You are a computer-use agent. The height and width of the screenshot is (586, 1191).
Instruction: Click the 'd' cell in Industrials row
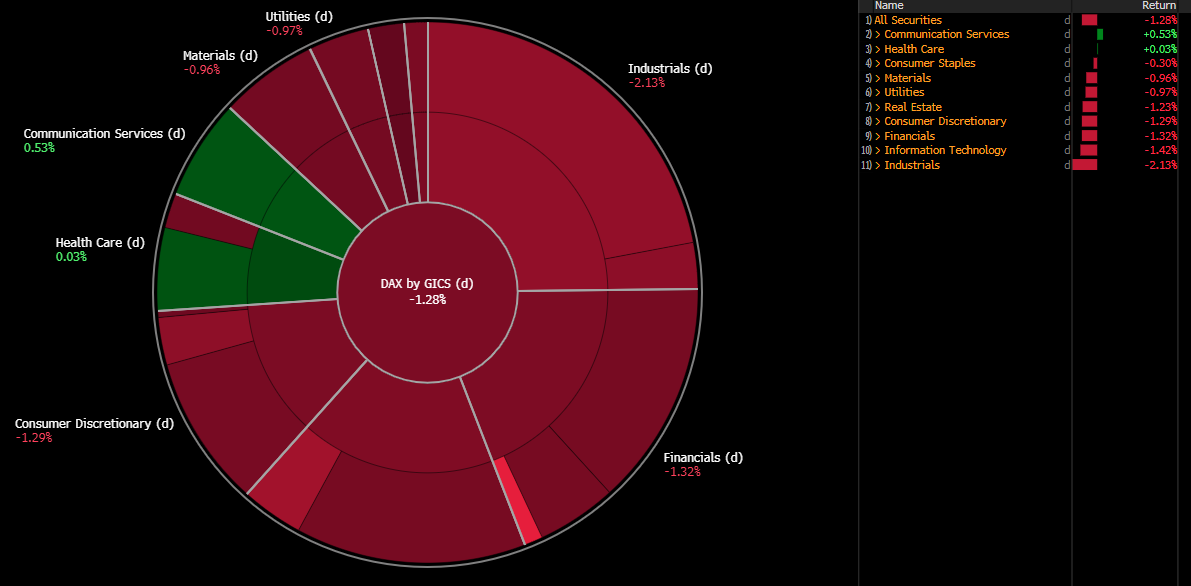pos(1066,165)
